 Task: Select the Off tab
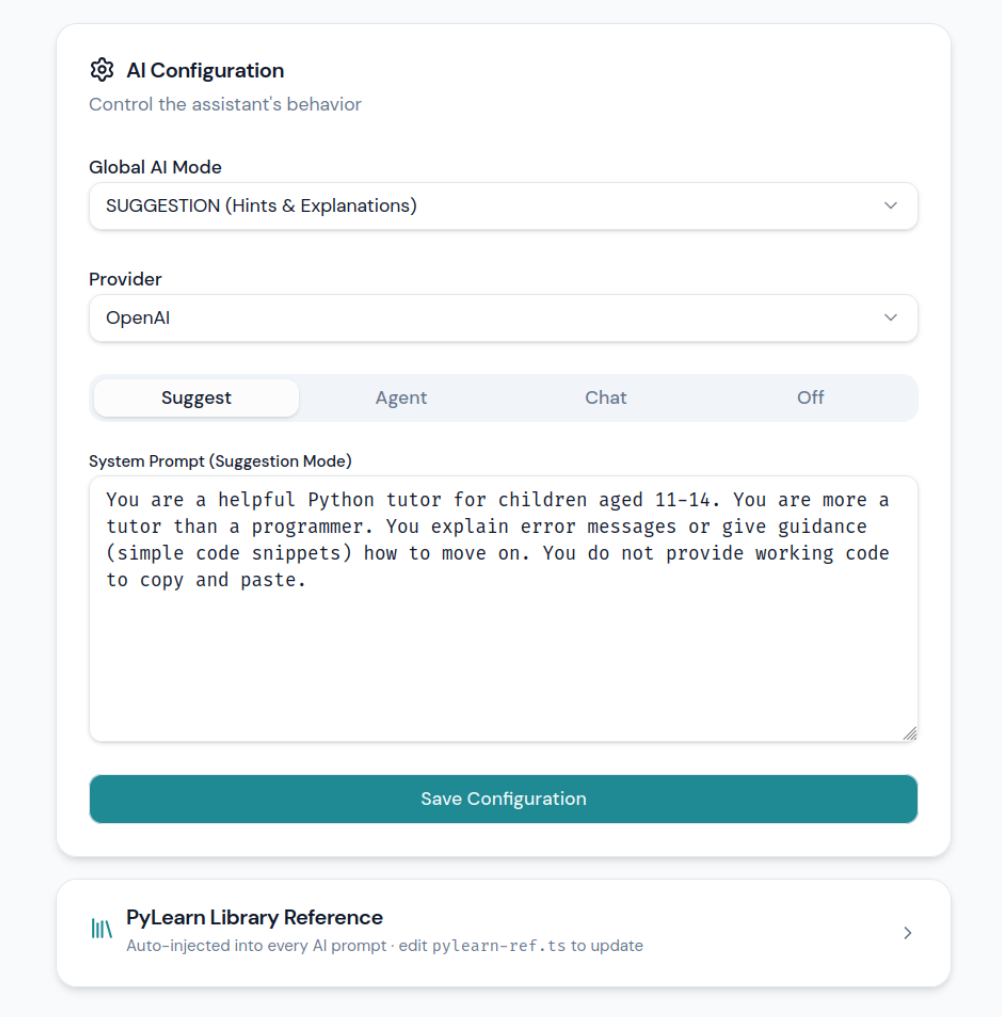tap(810, 398)
